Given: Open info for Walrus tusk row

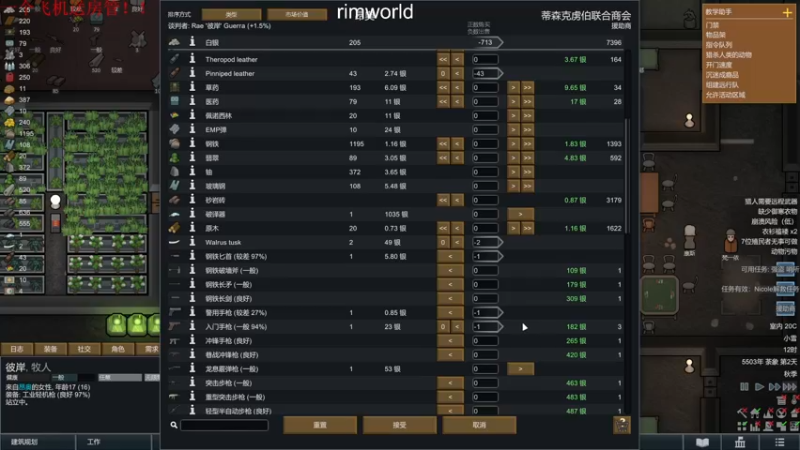Looking at the screenshot, I should coord(192,242).
